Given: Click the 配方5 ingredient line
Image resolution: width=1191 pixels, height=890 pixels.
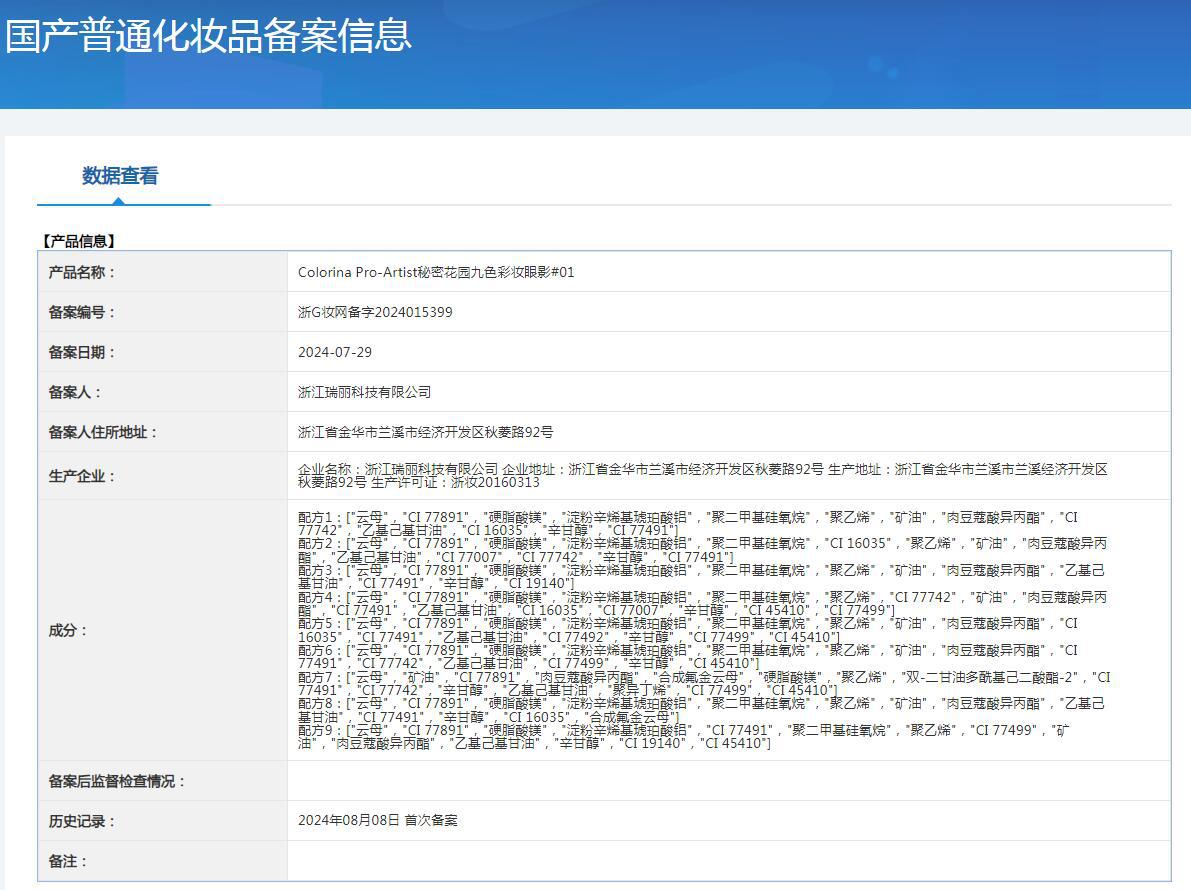Looking at the screenshot, I should point(687,630).
